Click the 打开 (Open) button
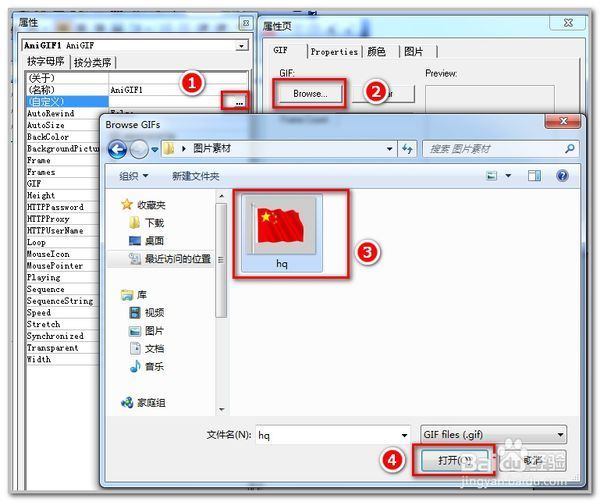The width and height of the screenshot is (600, 502). pyautogui.click(x=452, y=461)
